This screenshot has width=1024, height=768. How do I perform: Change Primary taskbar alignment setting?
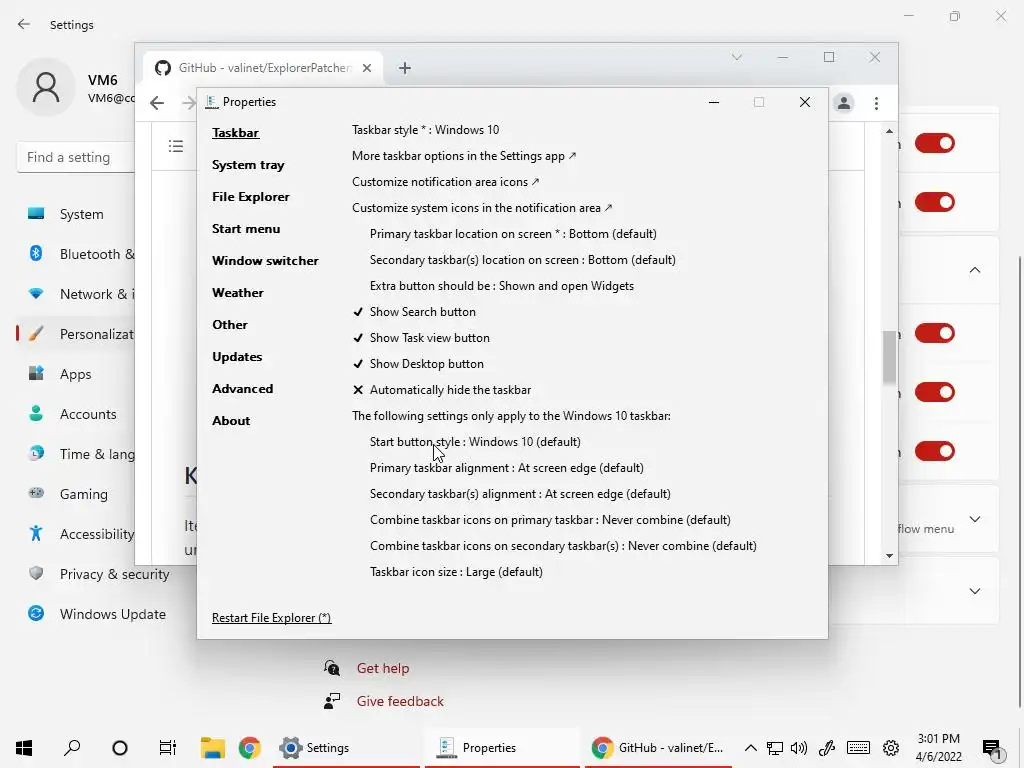(x=507, y=468)
